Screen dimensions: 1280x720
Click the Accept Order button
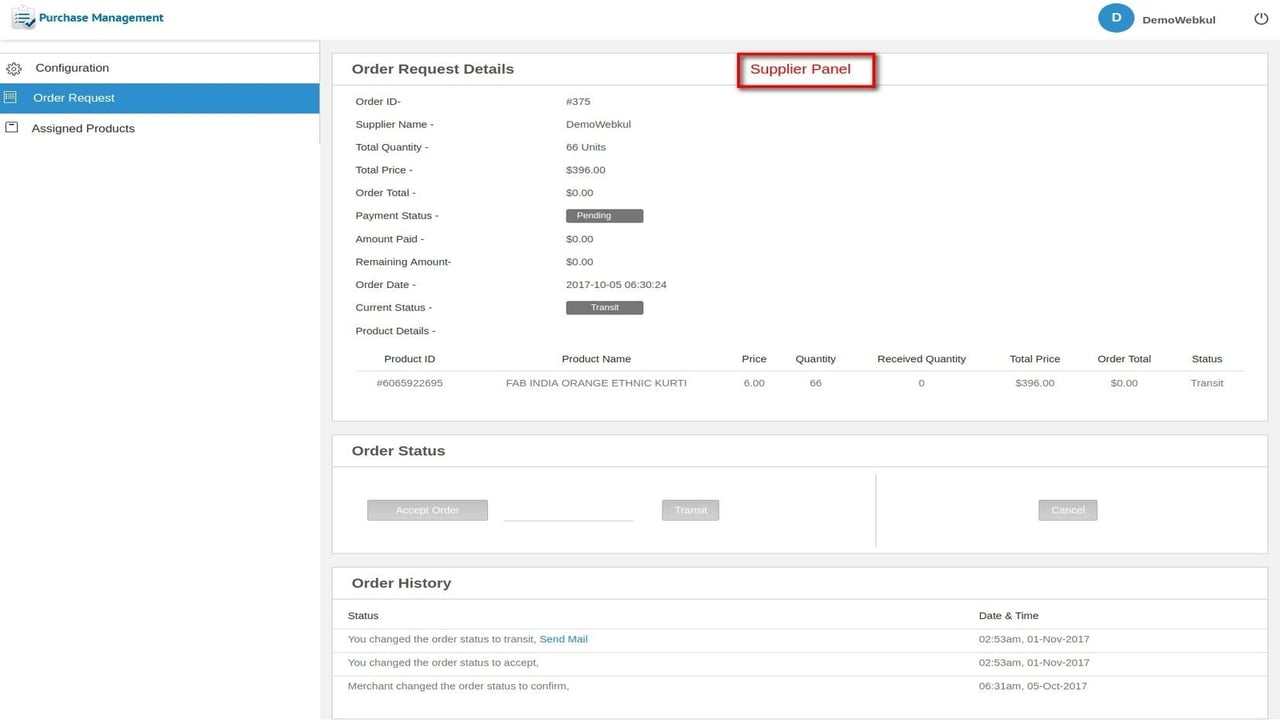point(427,510)
